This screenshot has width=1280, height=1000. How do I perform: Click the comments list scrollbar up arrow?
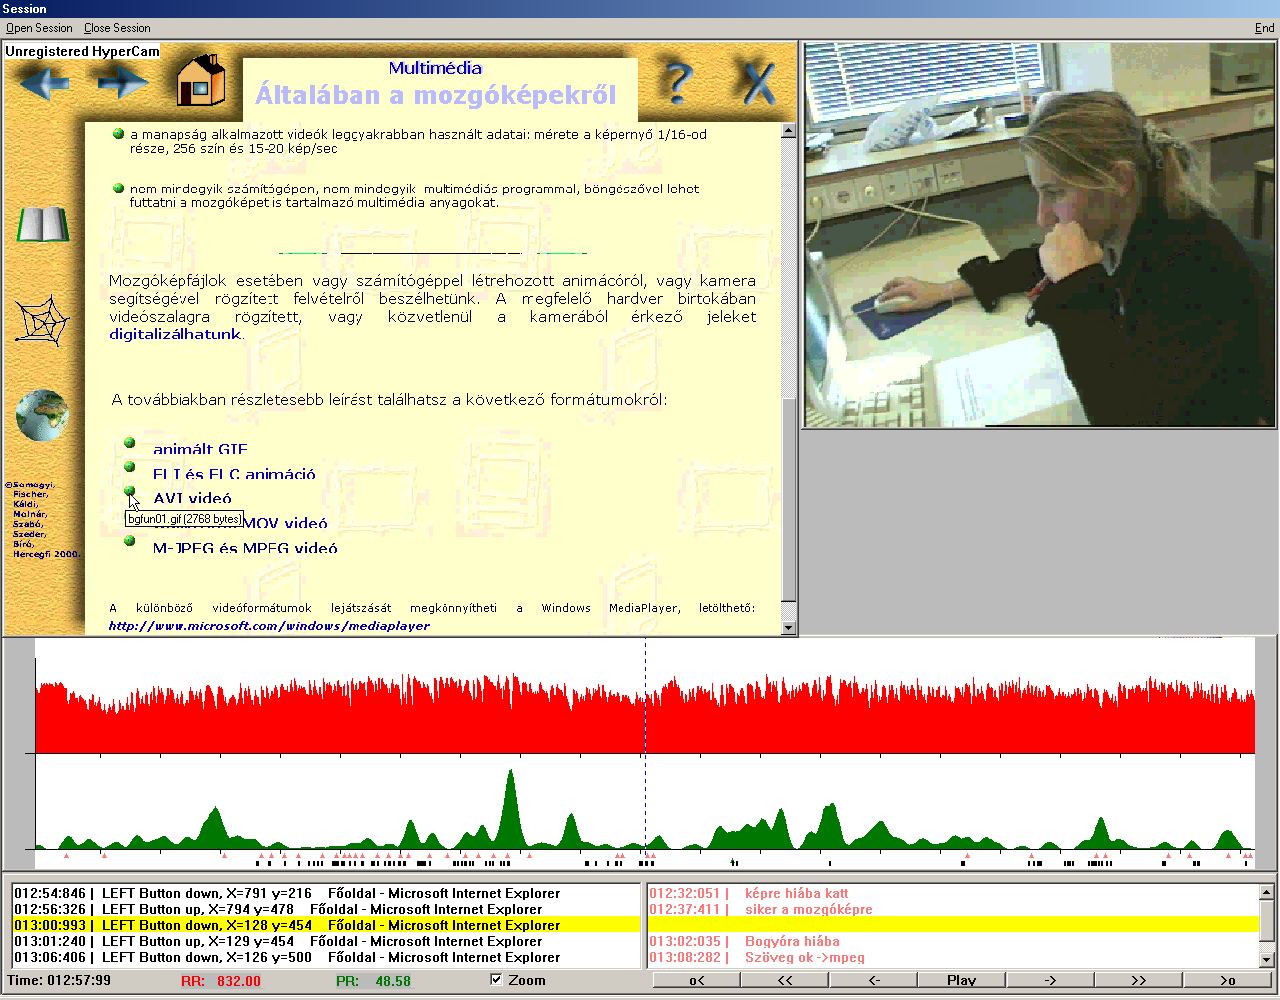click(1266, 892)
